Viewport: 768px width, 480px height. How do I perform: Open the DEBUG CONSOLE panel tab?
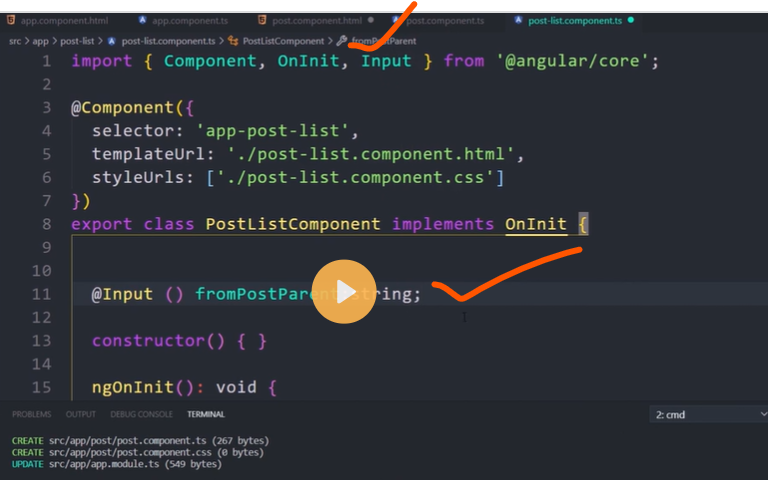141,414
